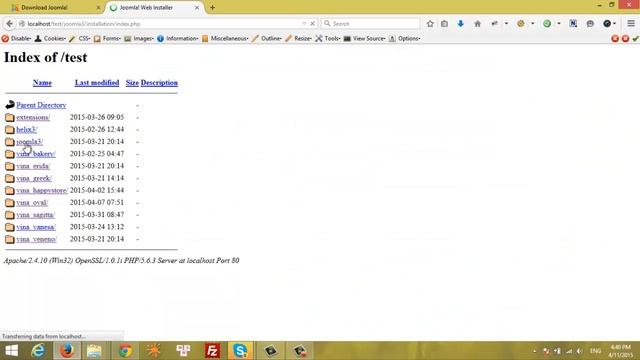Open the Forms web developer menu

point(107,38)
